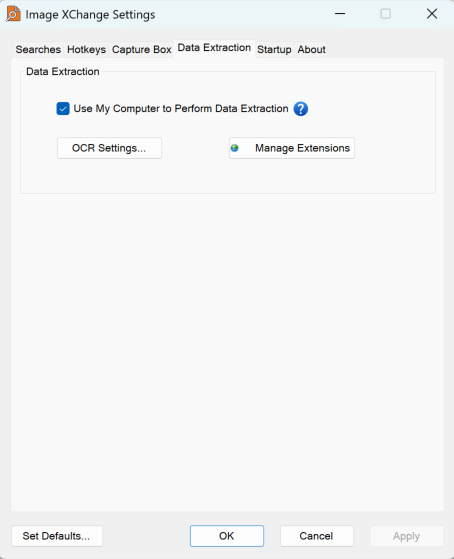Confirm settings with OK

[x=227, y=536]
